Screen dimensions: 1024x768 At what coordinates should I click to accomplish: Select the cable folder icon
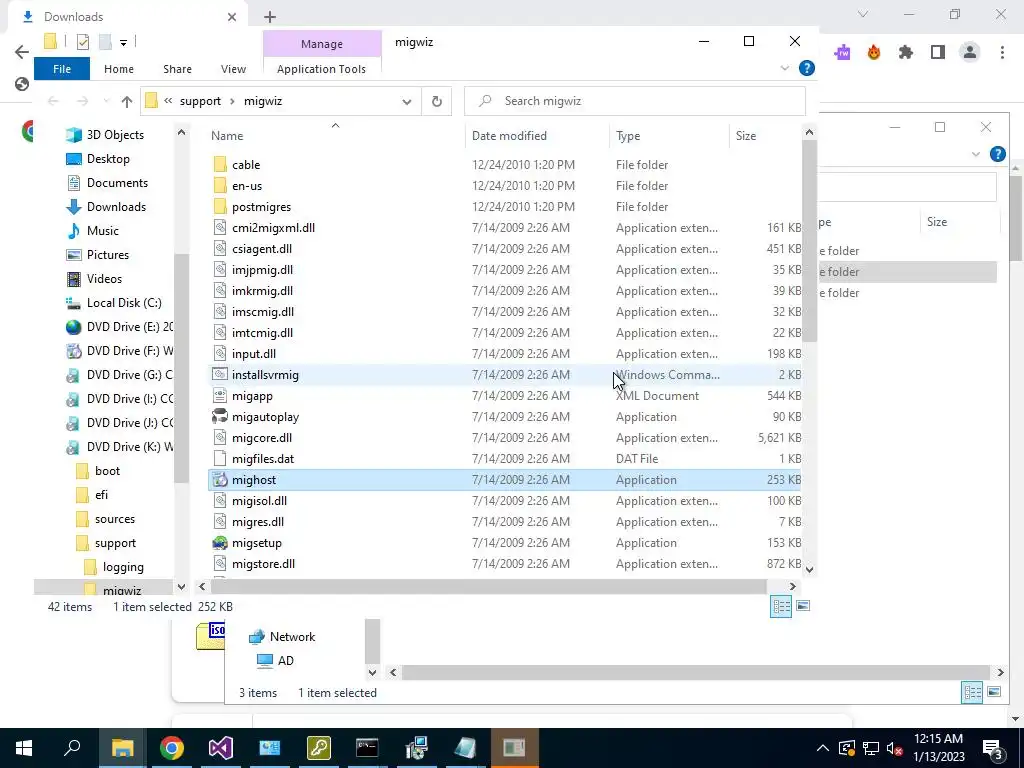tap(220, 165)
